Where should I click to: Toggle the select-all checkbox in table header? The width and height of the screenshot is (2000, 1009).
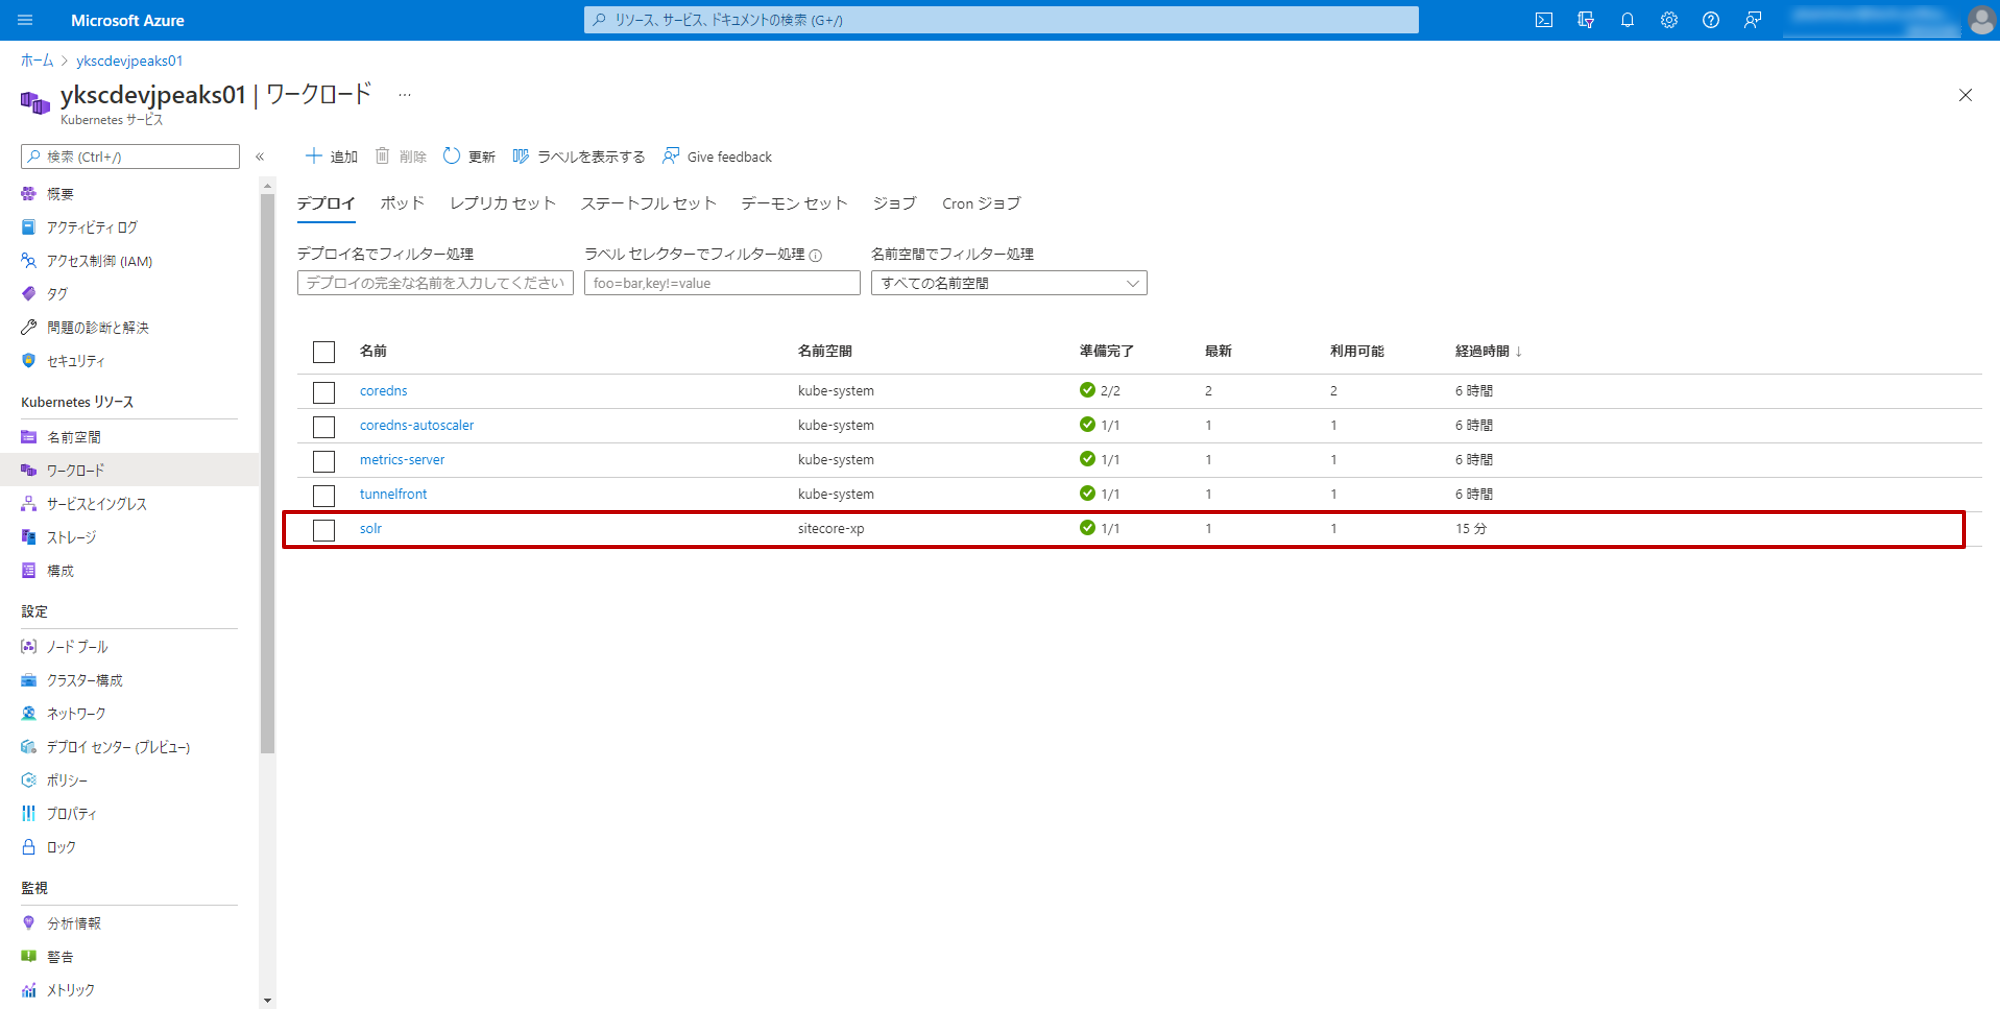[324, 352]
